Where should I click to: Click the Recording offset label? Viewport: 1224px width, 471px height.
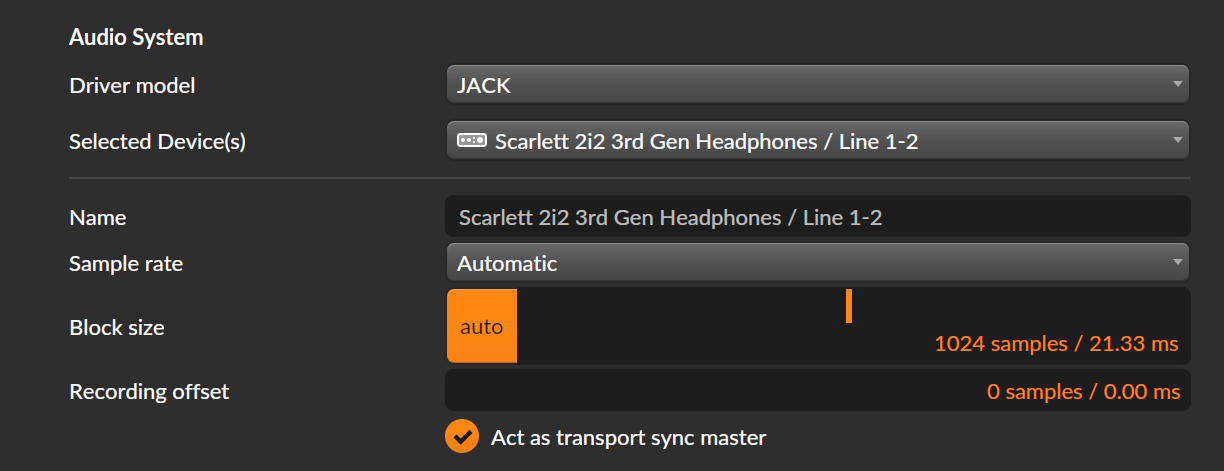[149, 392]
